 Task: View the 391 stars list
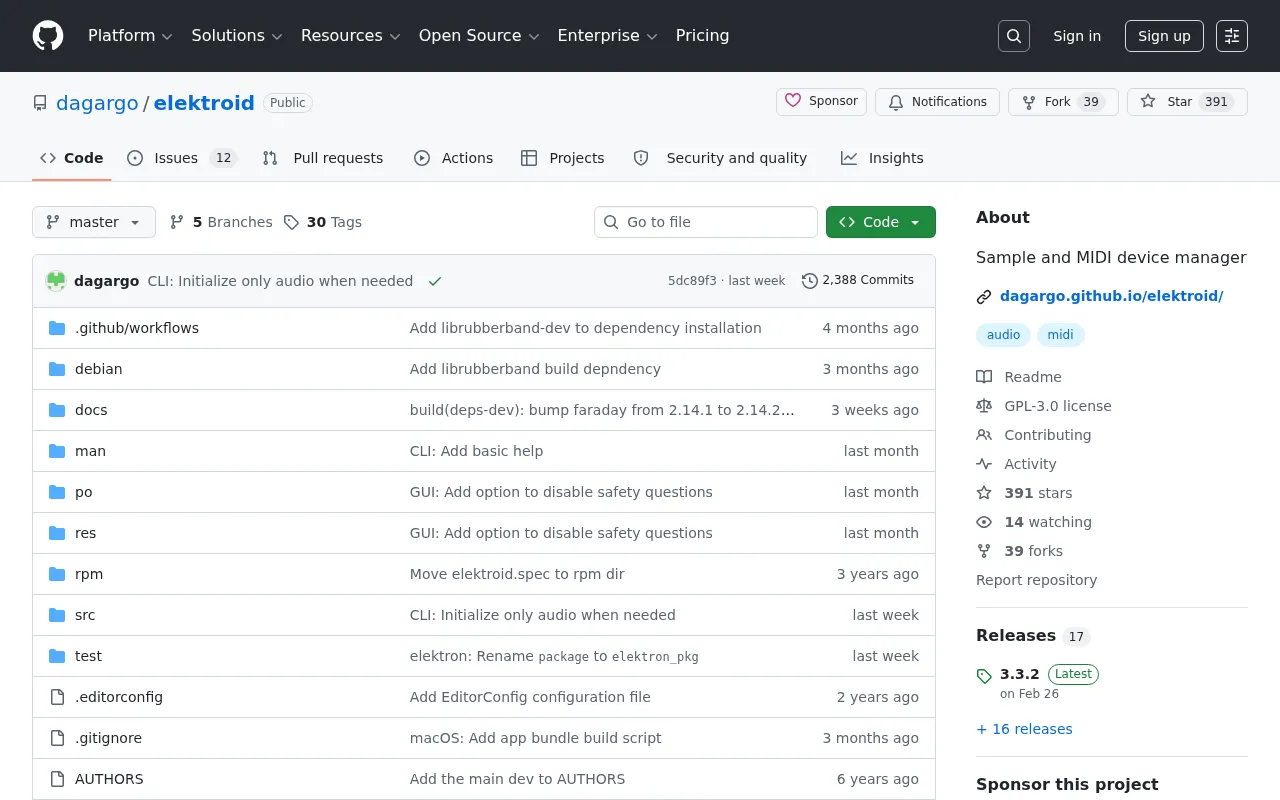(x=1024, y=493)
